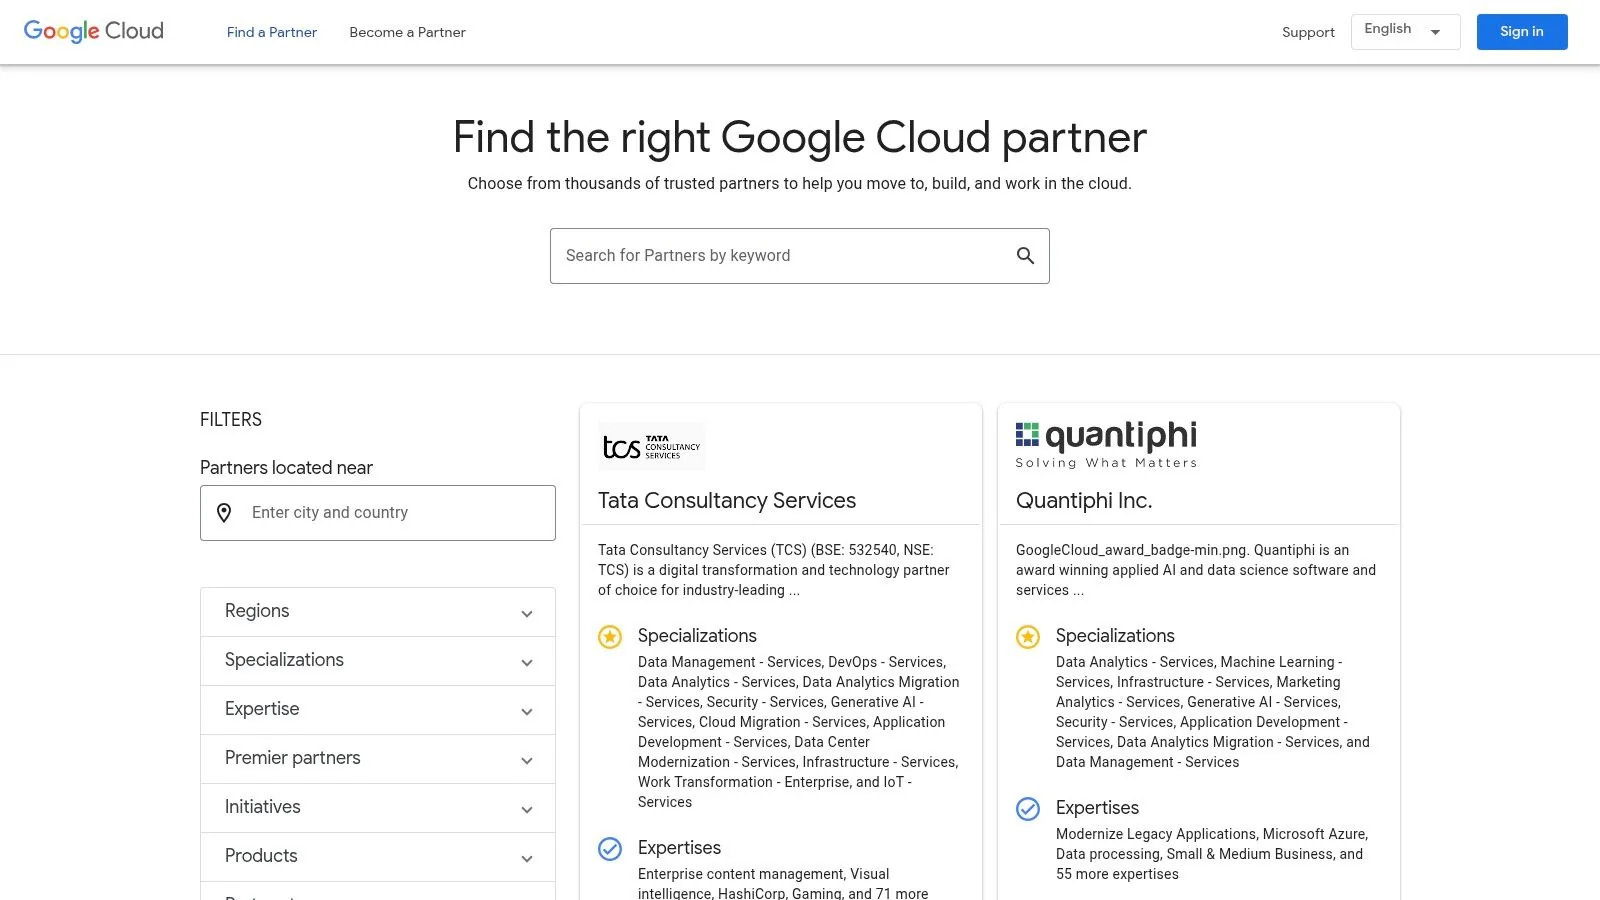The image size is (1600, 900).
Task: Open the English language dropdown
Action: (x=1405, y=31)
